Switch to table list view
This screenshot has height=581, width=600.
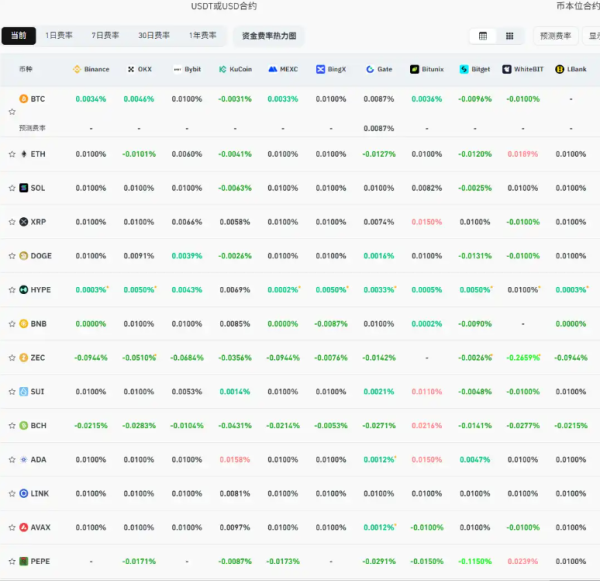tap(483, 36)
